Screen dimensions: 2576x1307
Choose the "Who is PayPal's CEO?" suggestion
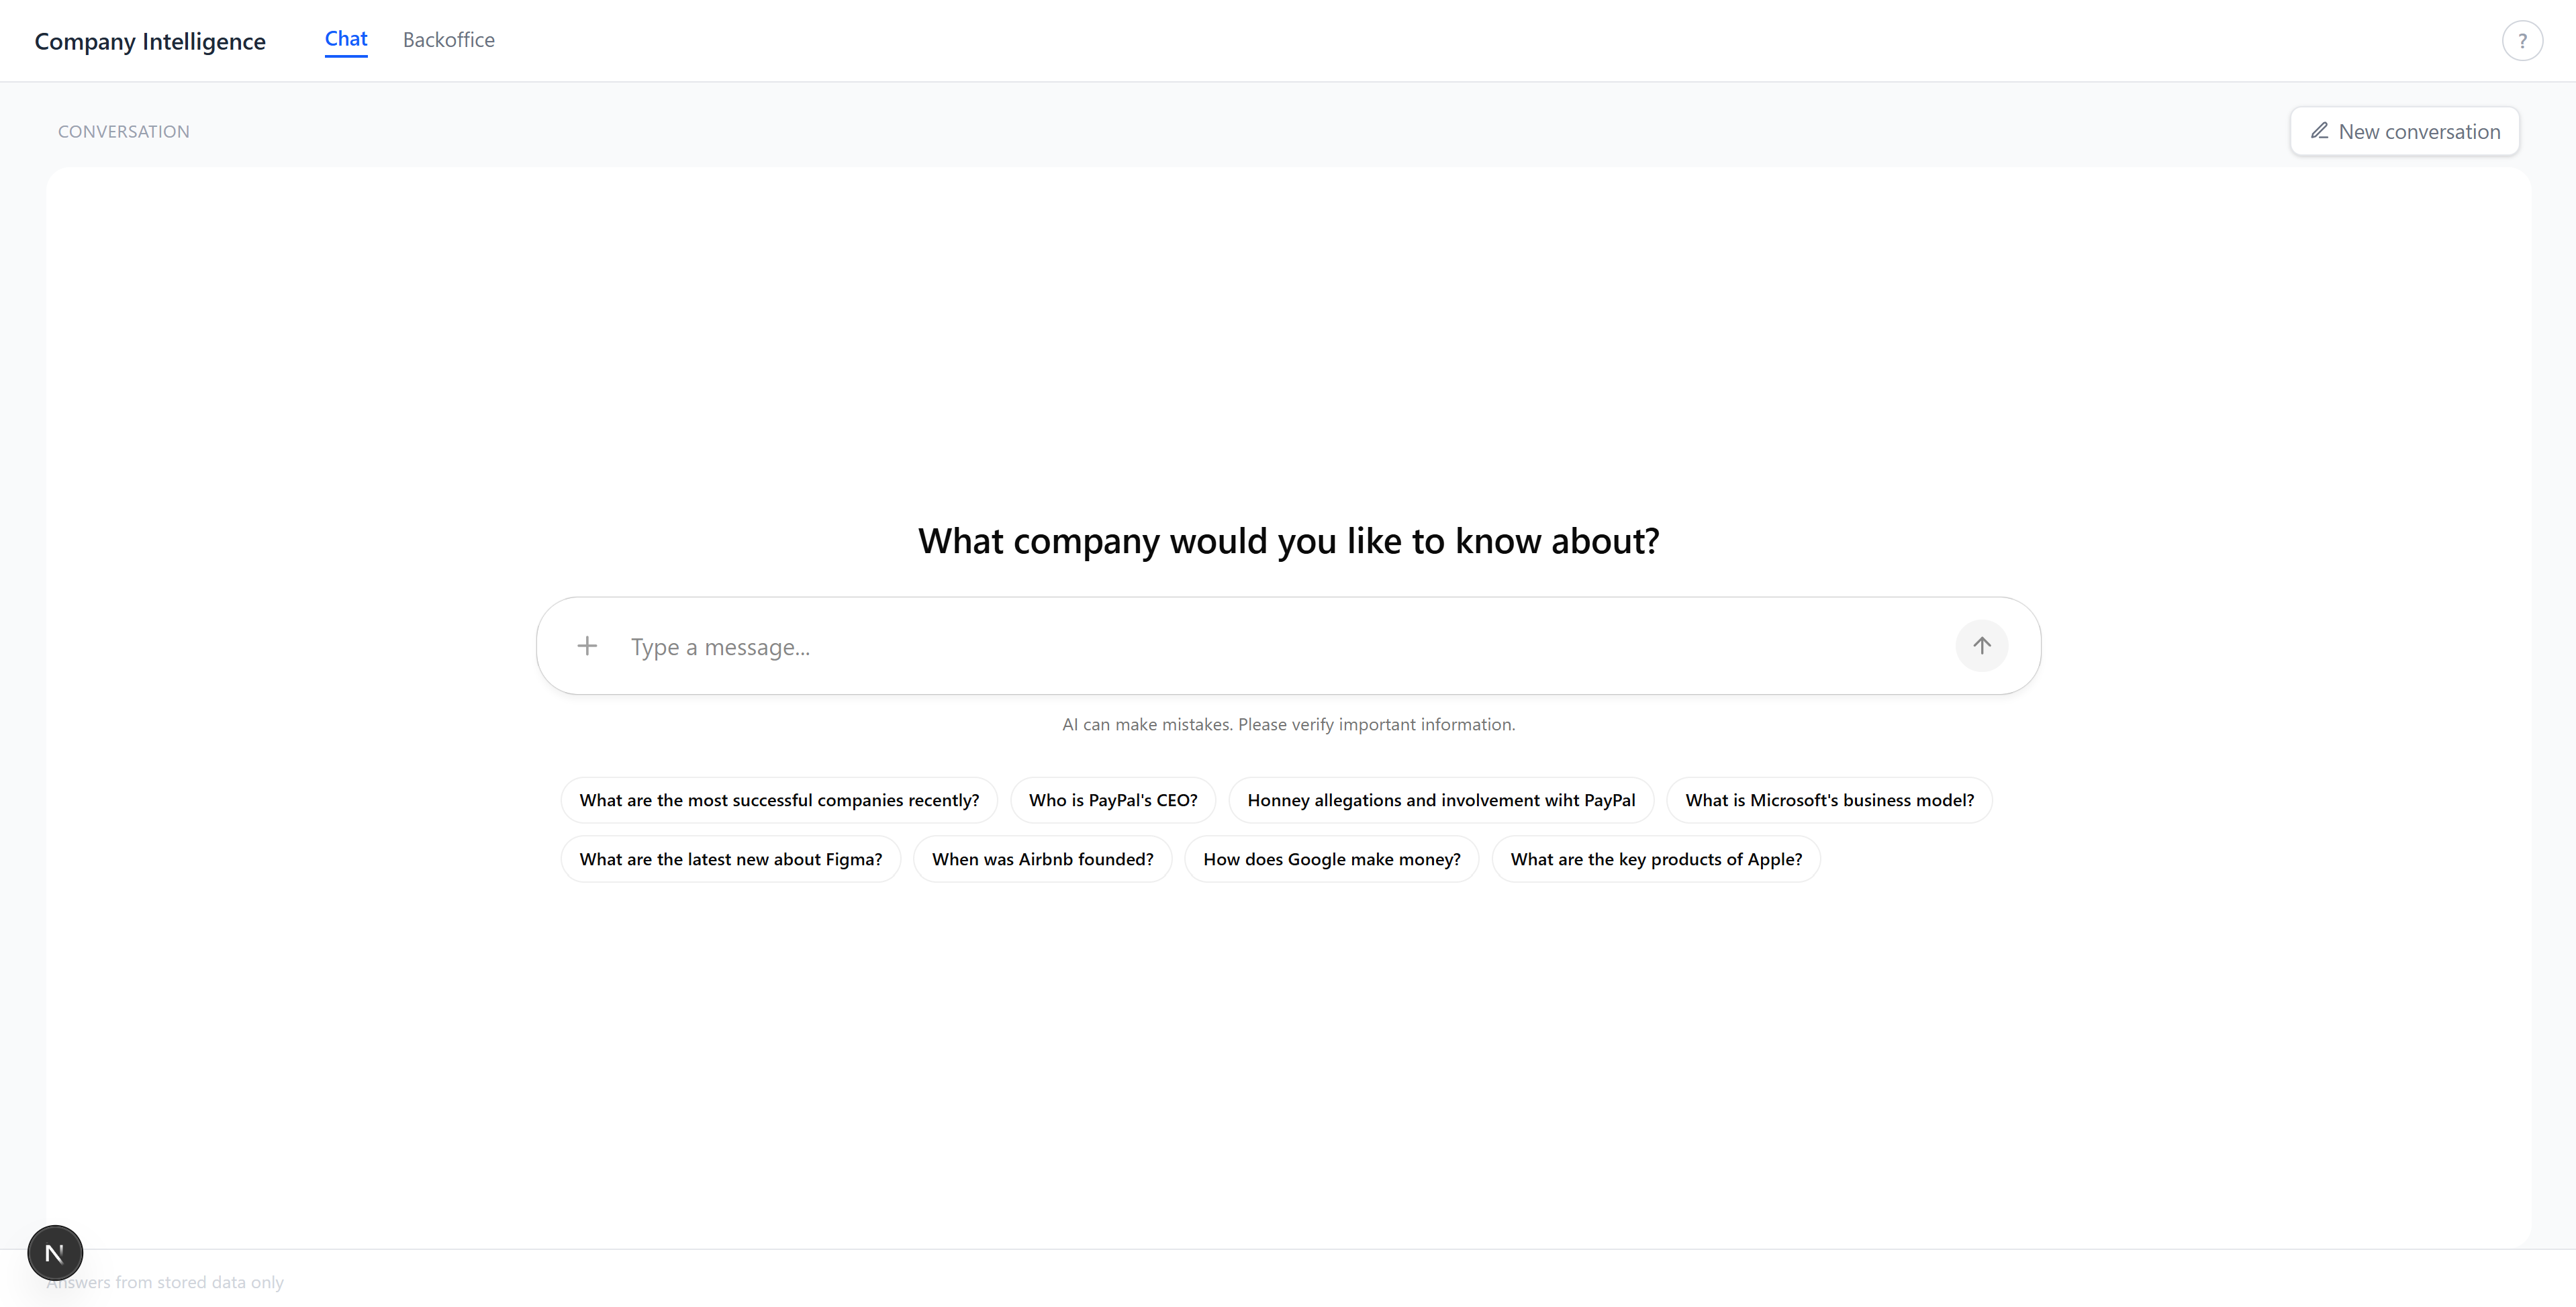point(1113,800)
